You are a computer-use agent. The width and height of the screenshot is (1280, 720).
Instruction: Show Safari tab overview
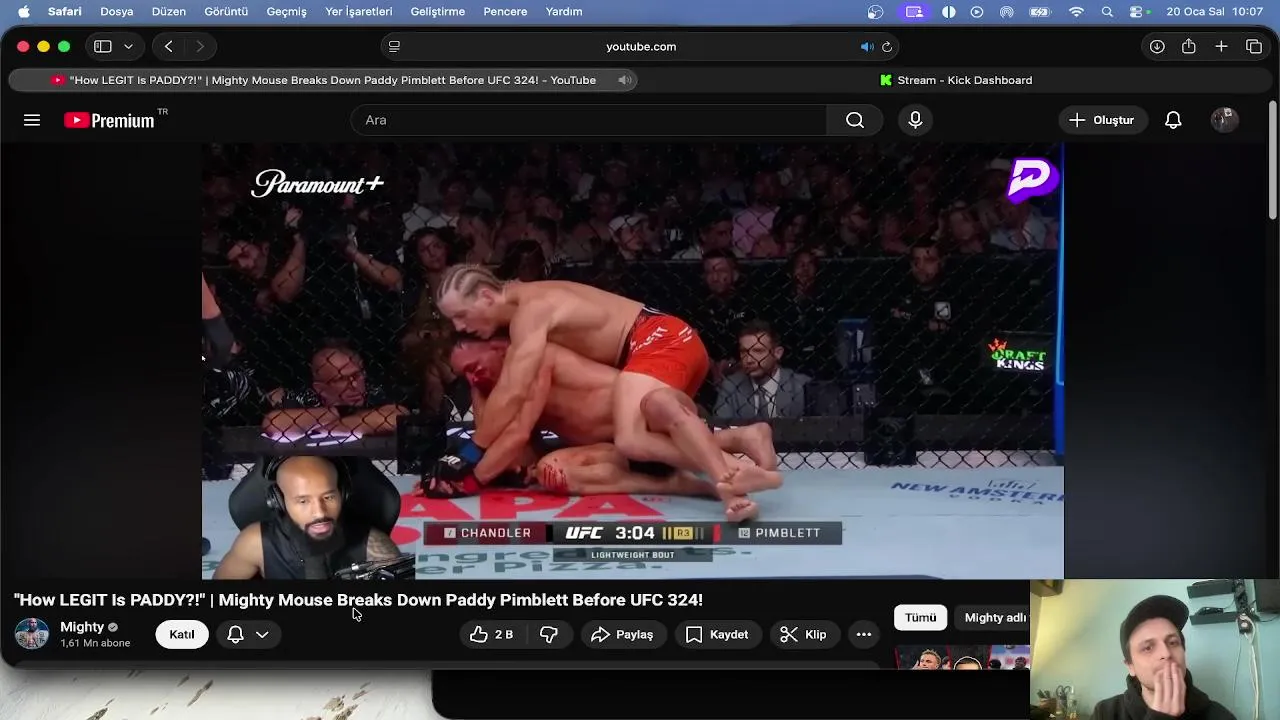click(1254, 46)
